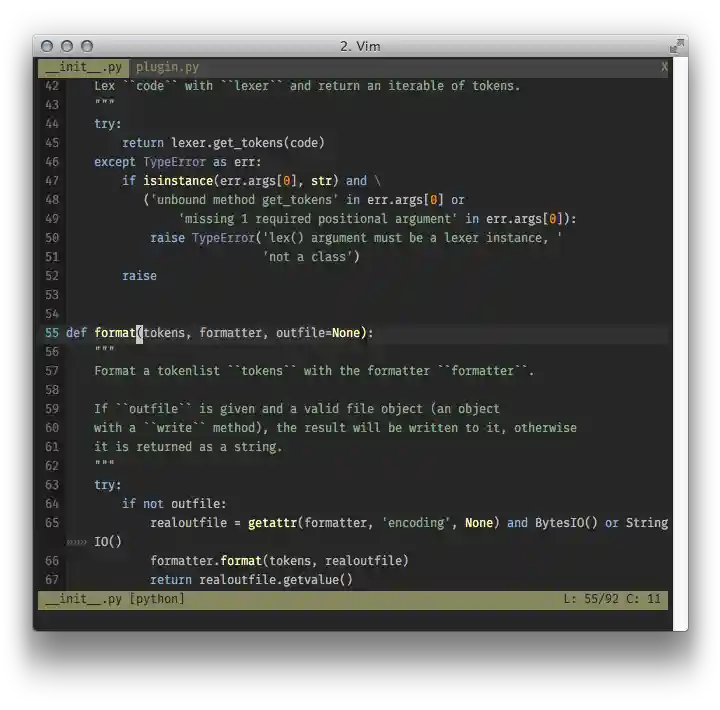The height and width of the screenshot is (710, 720).
Task: Click 'Format a tokenlist' docstring line
Action: 315,371
